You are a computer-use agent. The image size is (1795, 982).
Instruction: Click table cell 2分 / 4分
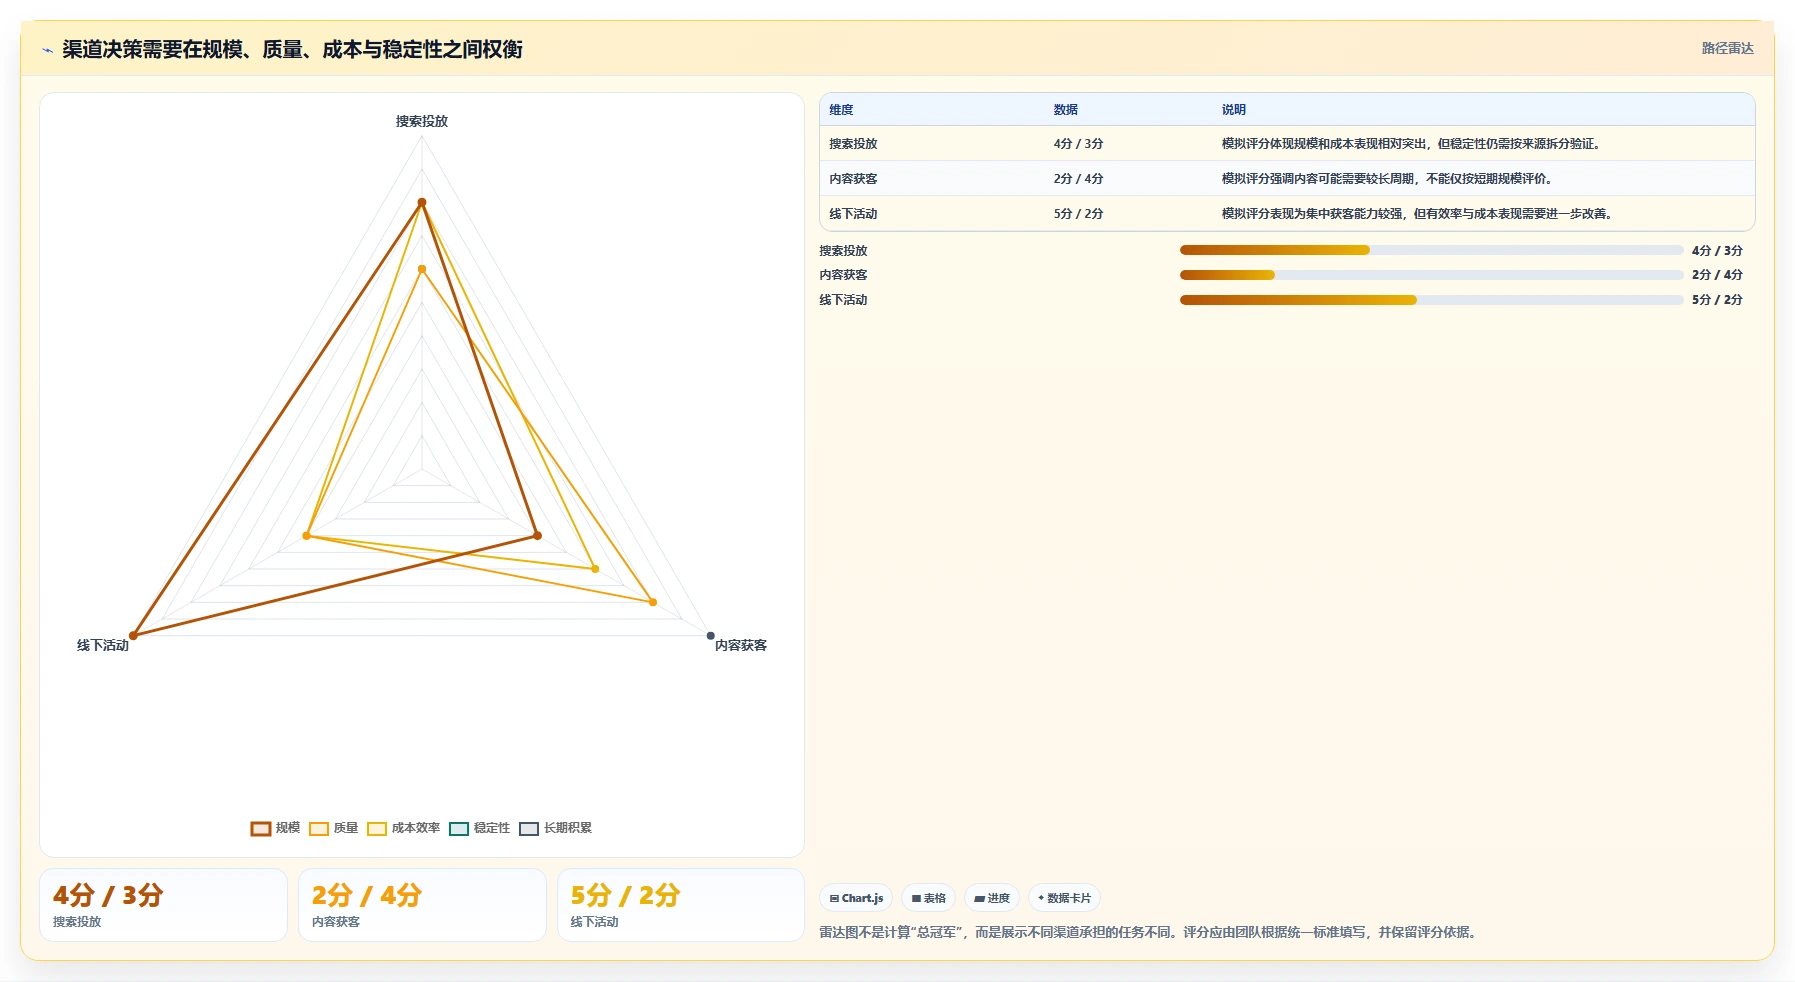point(1078,179)
